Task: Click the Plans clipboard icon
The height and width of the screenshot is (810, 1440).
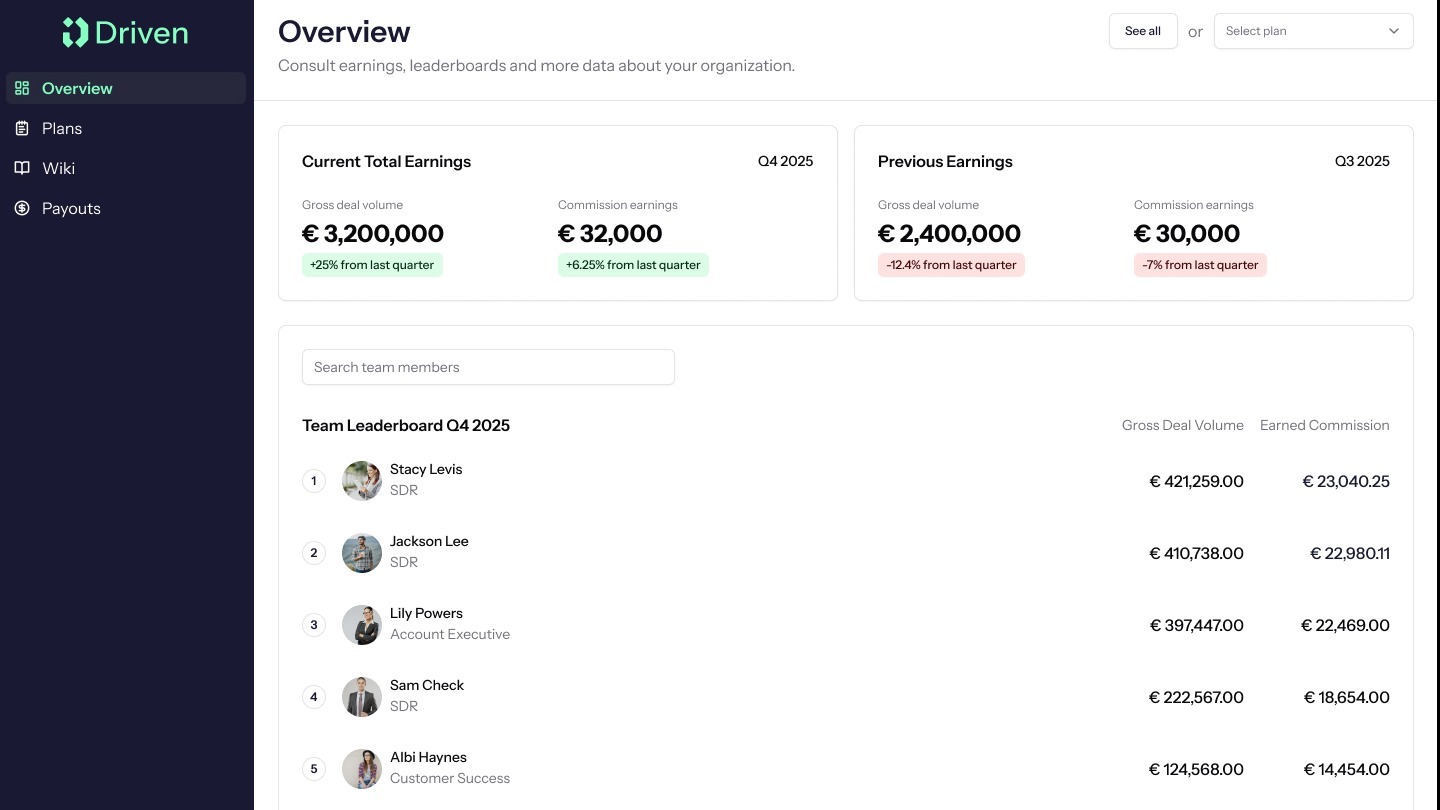Action: coord(22,128)
